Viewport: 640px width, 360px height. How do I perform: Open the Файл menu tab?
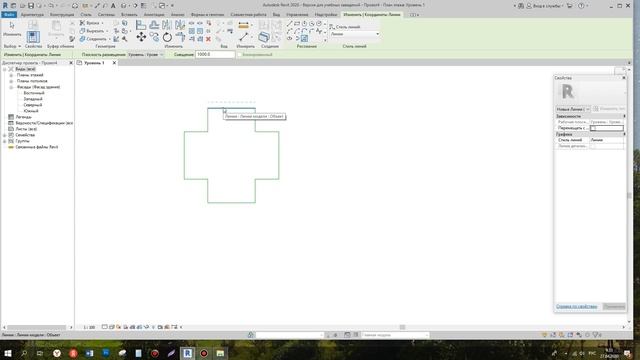(x=9, y=15)
